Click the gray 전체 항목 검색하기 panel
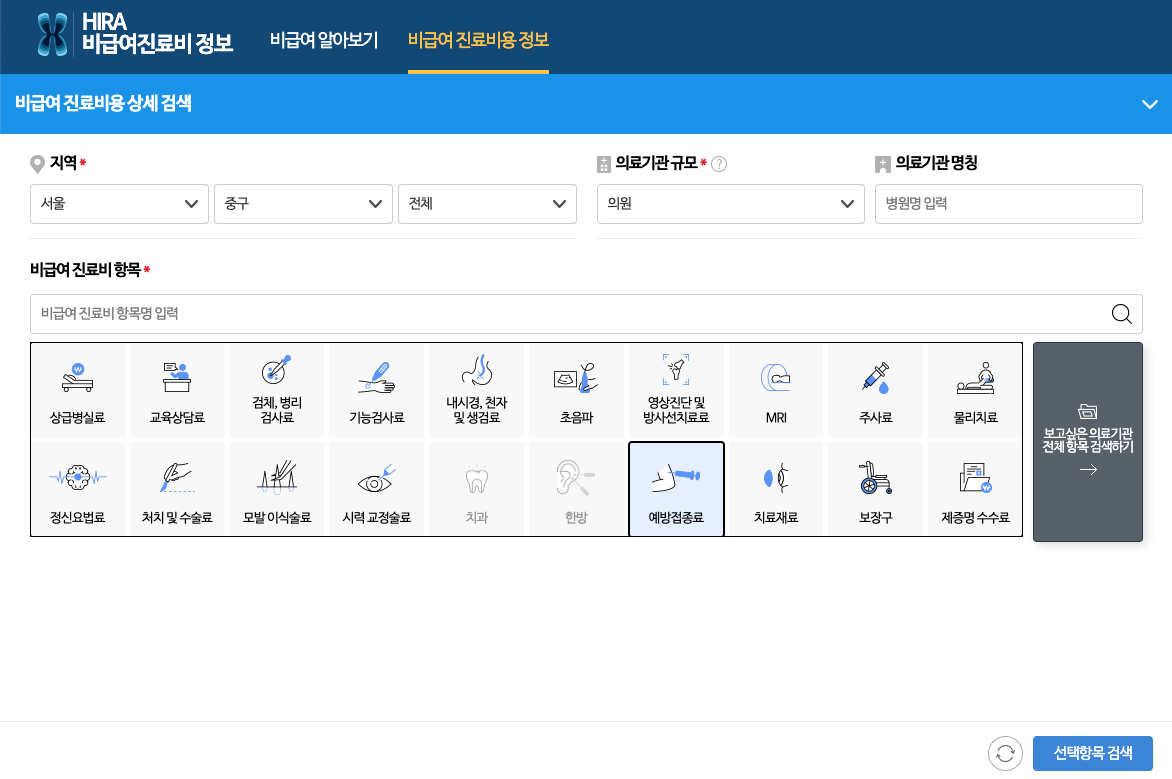Screen dimensions: 1172x779 coord(1088,441)
